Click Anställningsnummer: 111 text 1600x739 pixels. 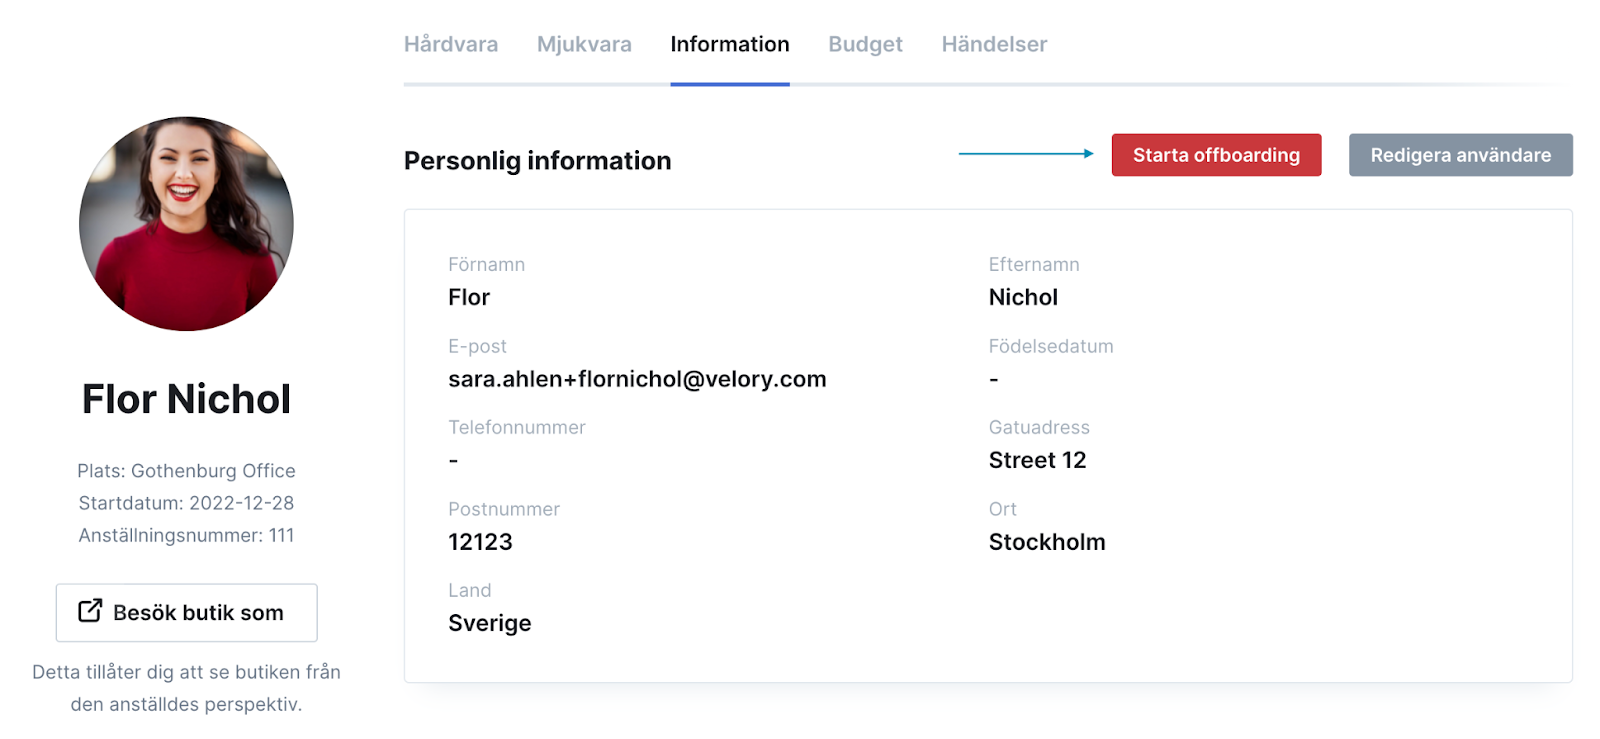[186, 535]
